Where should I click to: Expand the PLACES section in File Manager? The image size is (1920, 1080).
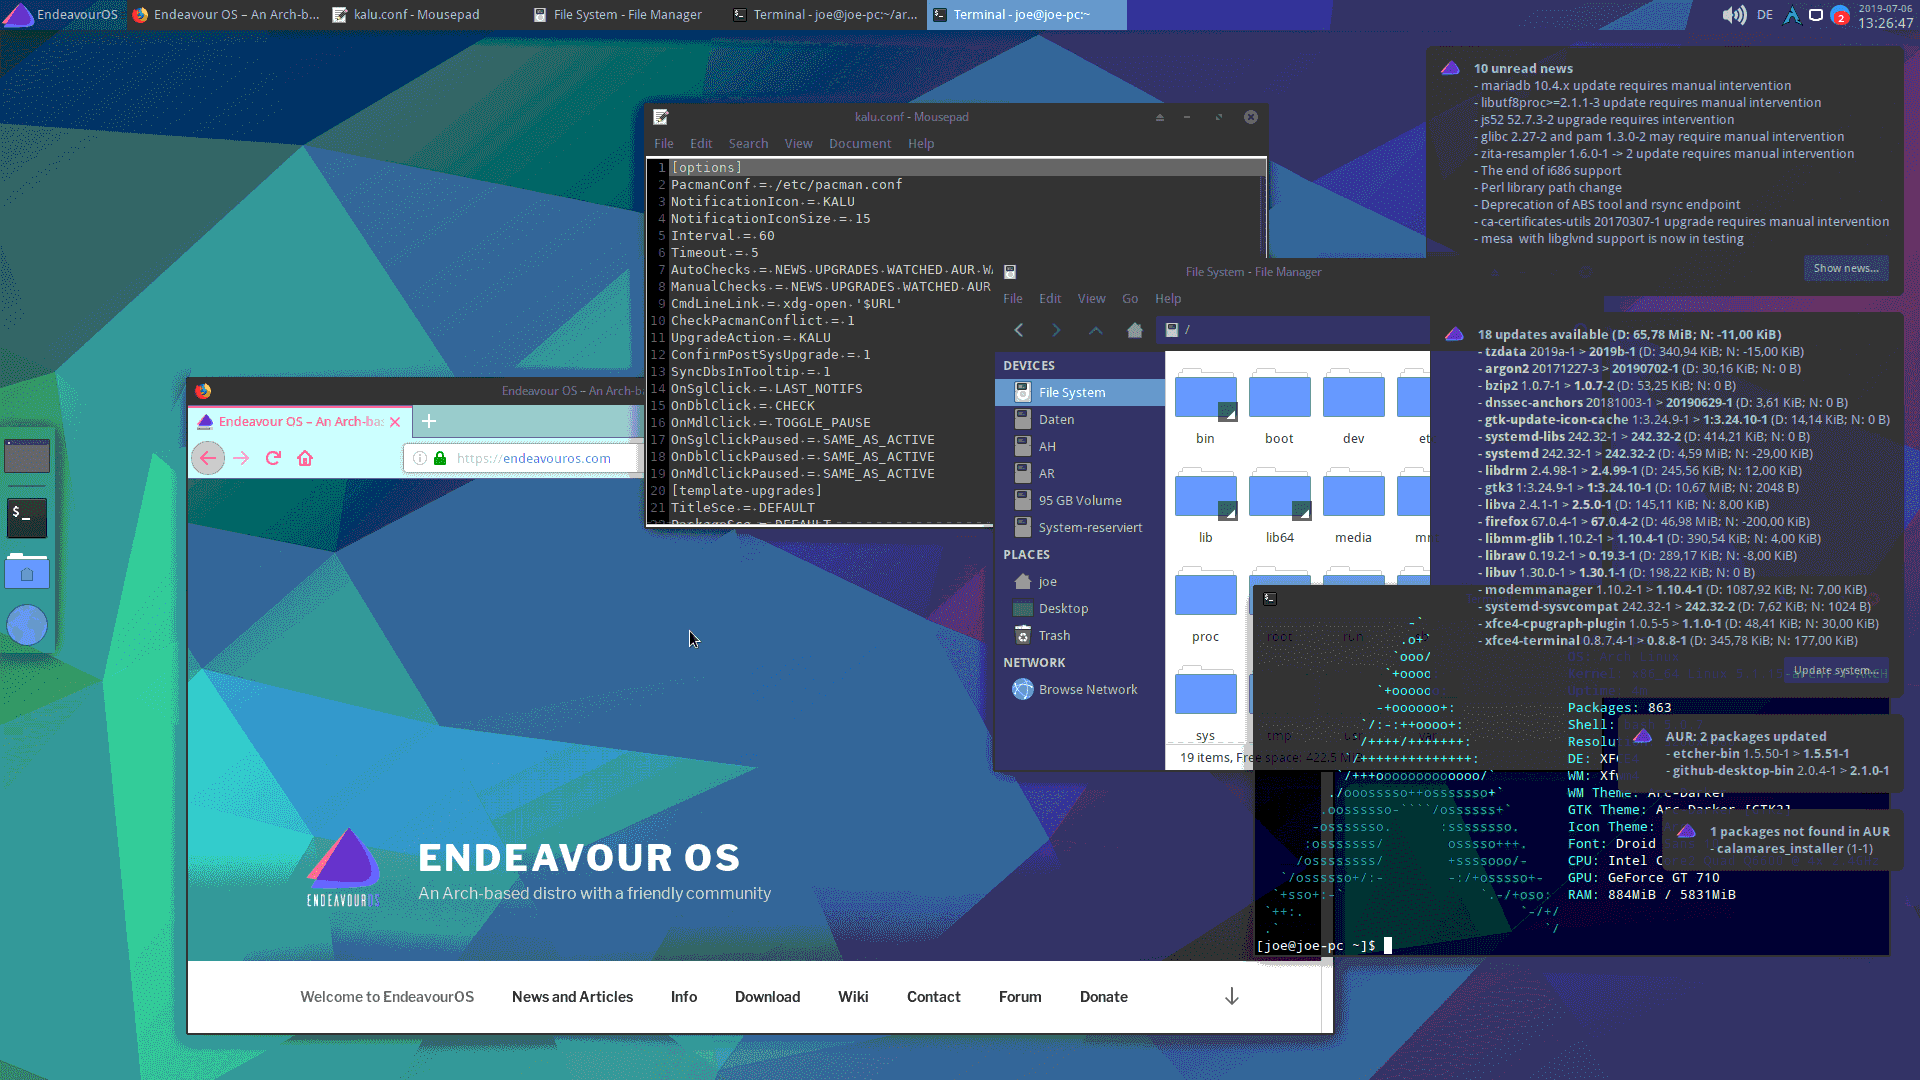1026,554
